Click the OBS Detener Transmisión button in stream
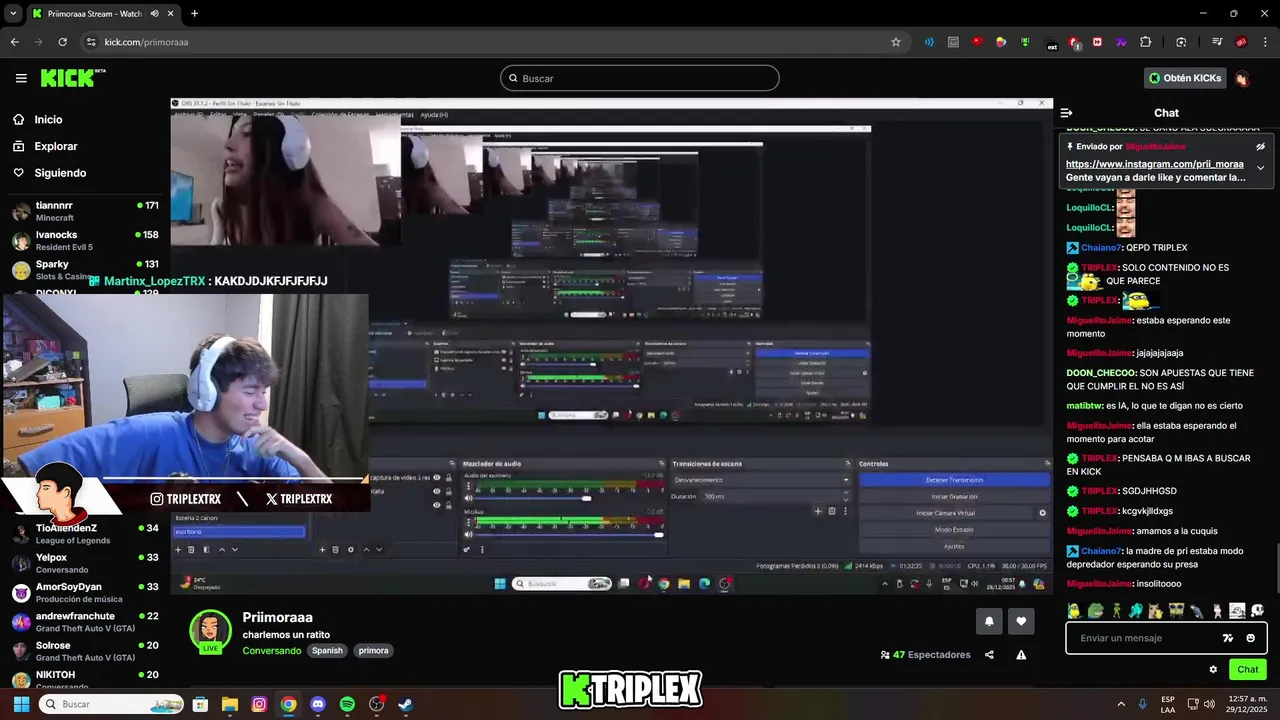Image resolution: width=1280 pixels, height=720 pixels. pyautogui.click(x=954, y=480)
